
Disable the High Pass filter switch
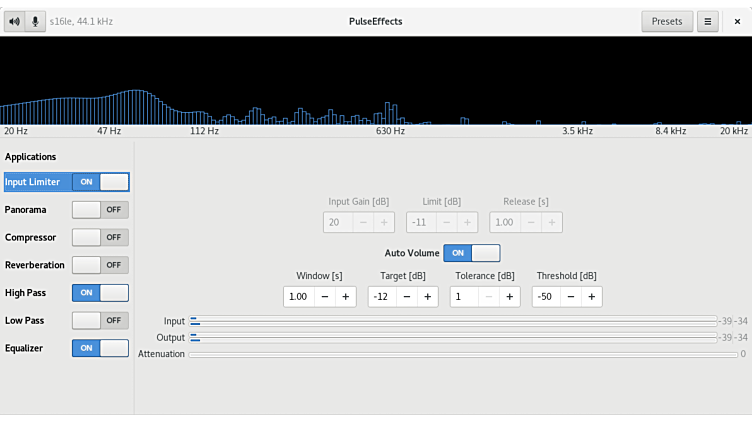pos(100,293)
